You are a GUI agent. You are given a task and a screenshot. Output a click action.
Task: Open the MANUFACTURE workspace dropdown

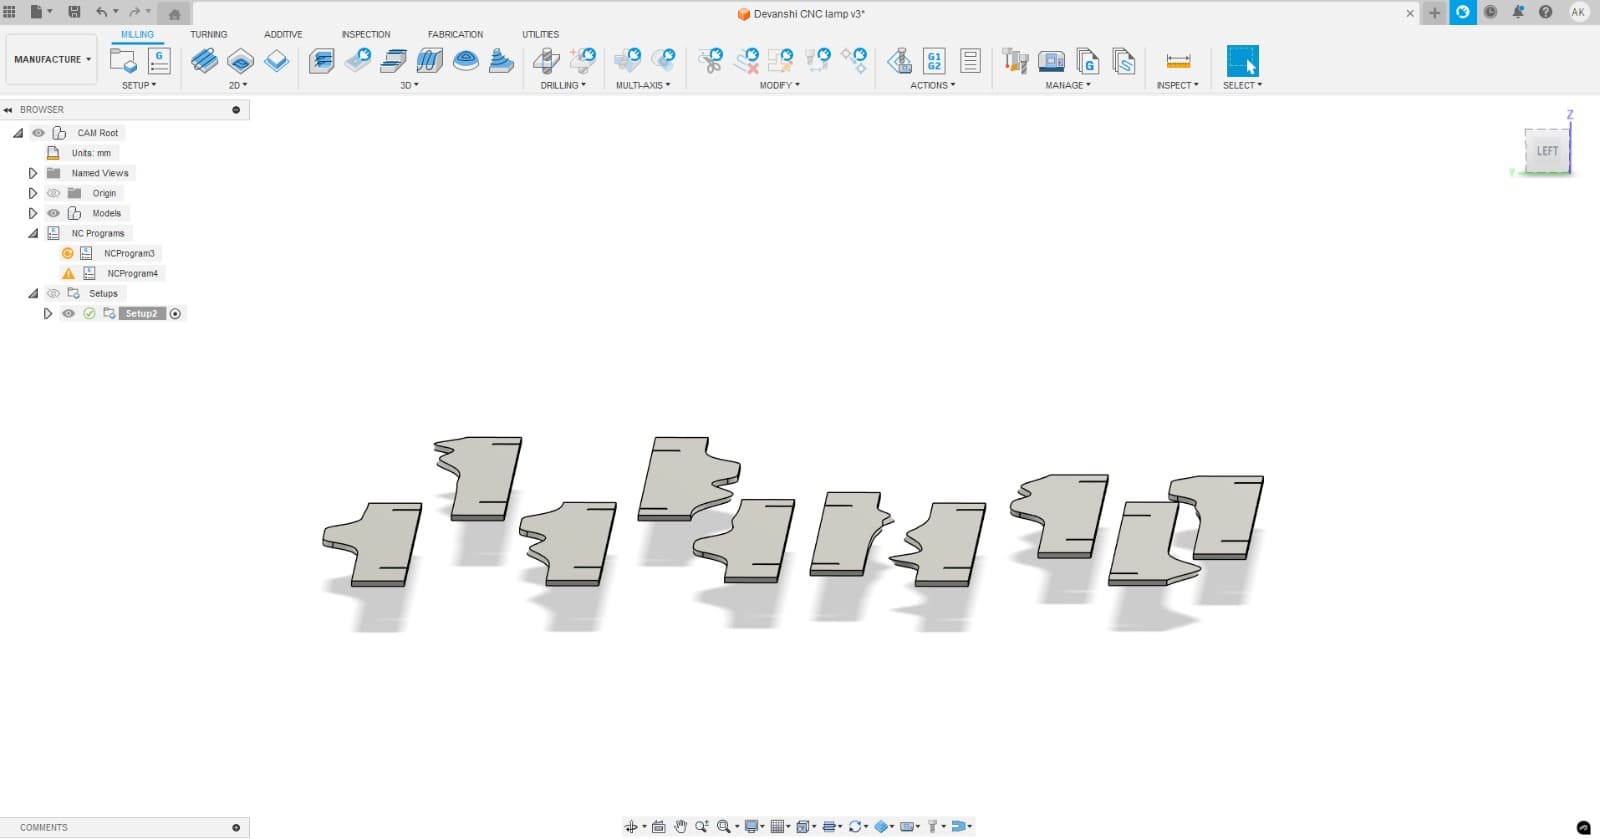52,60
